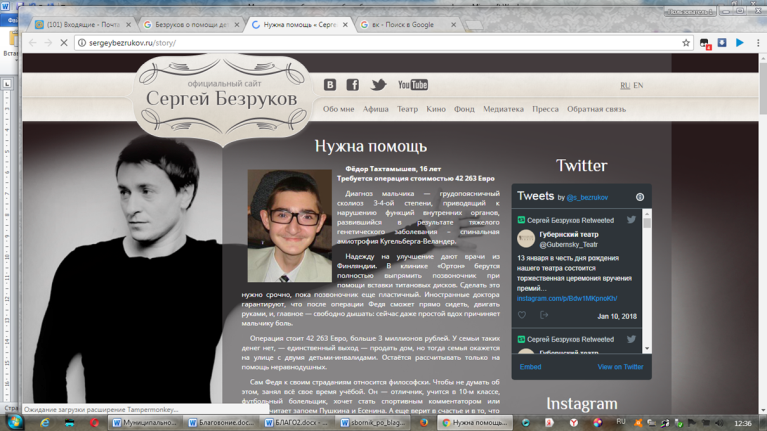Viewport: 767px width, 431px height.
Task: Click the Twitter bird icon in the header
Action: coord(378,85)
